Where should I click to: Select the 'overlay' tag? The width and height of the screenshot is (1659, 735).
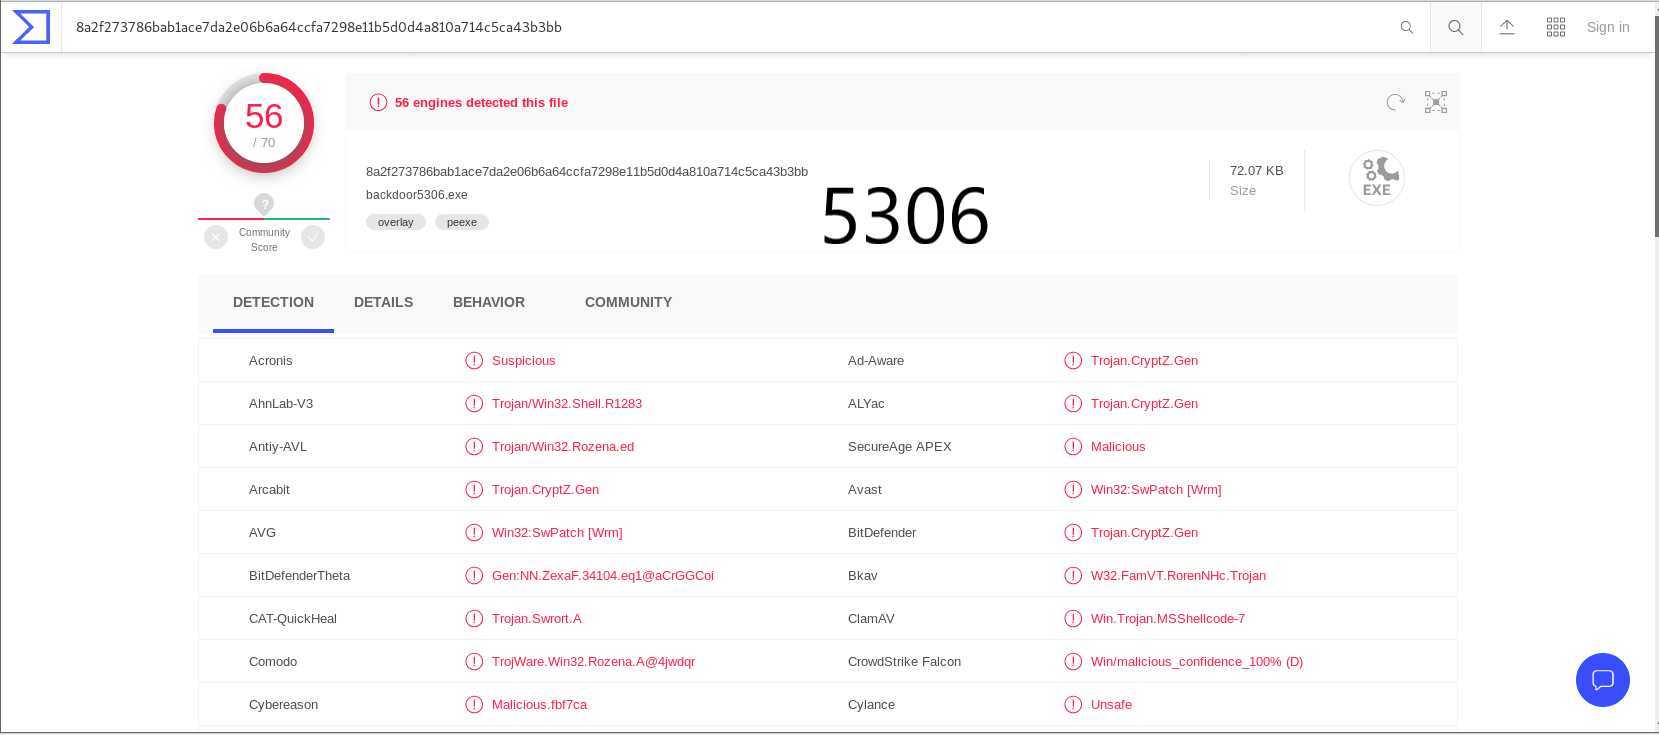(396, 222)
